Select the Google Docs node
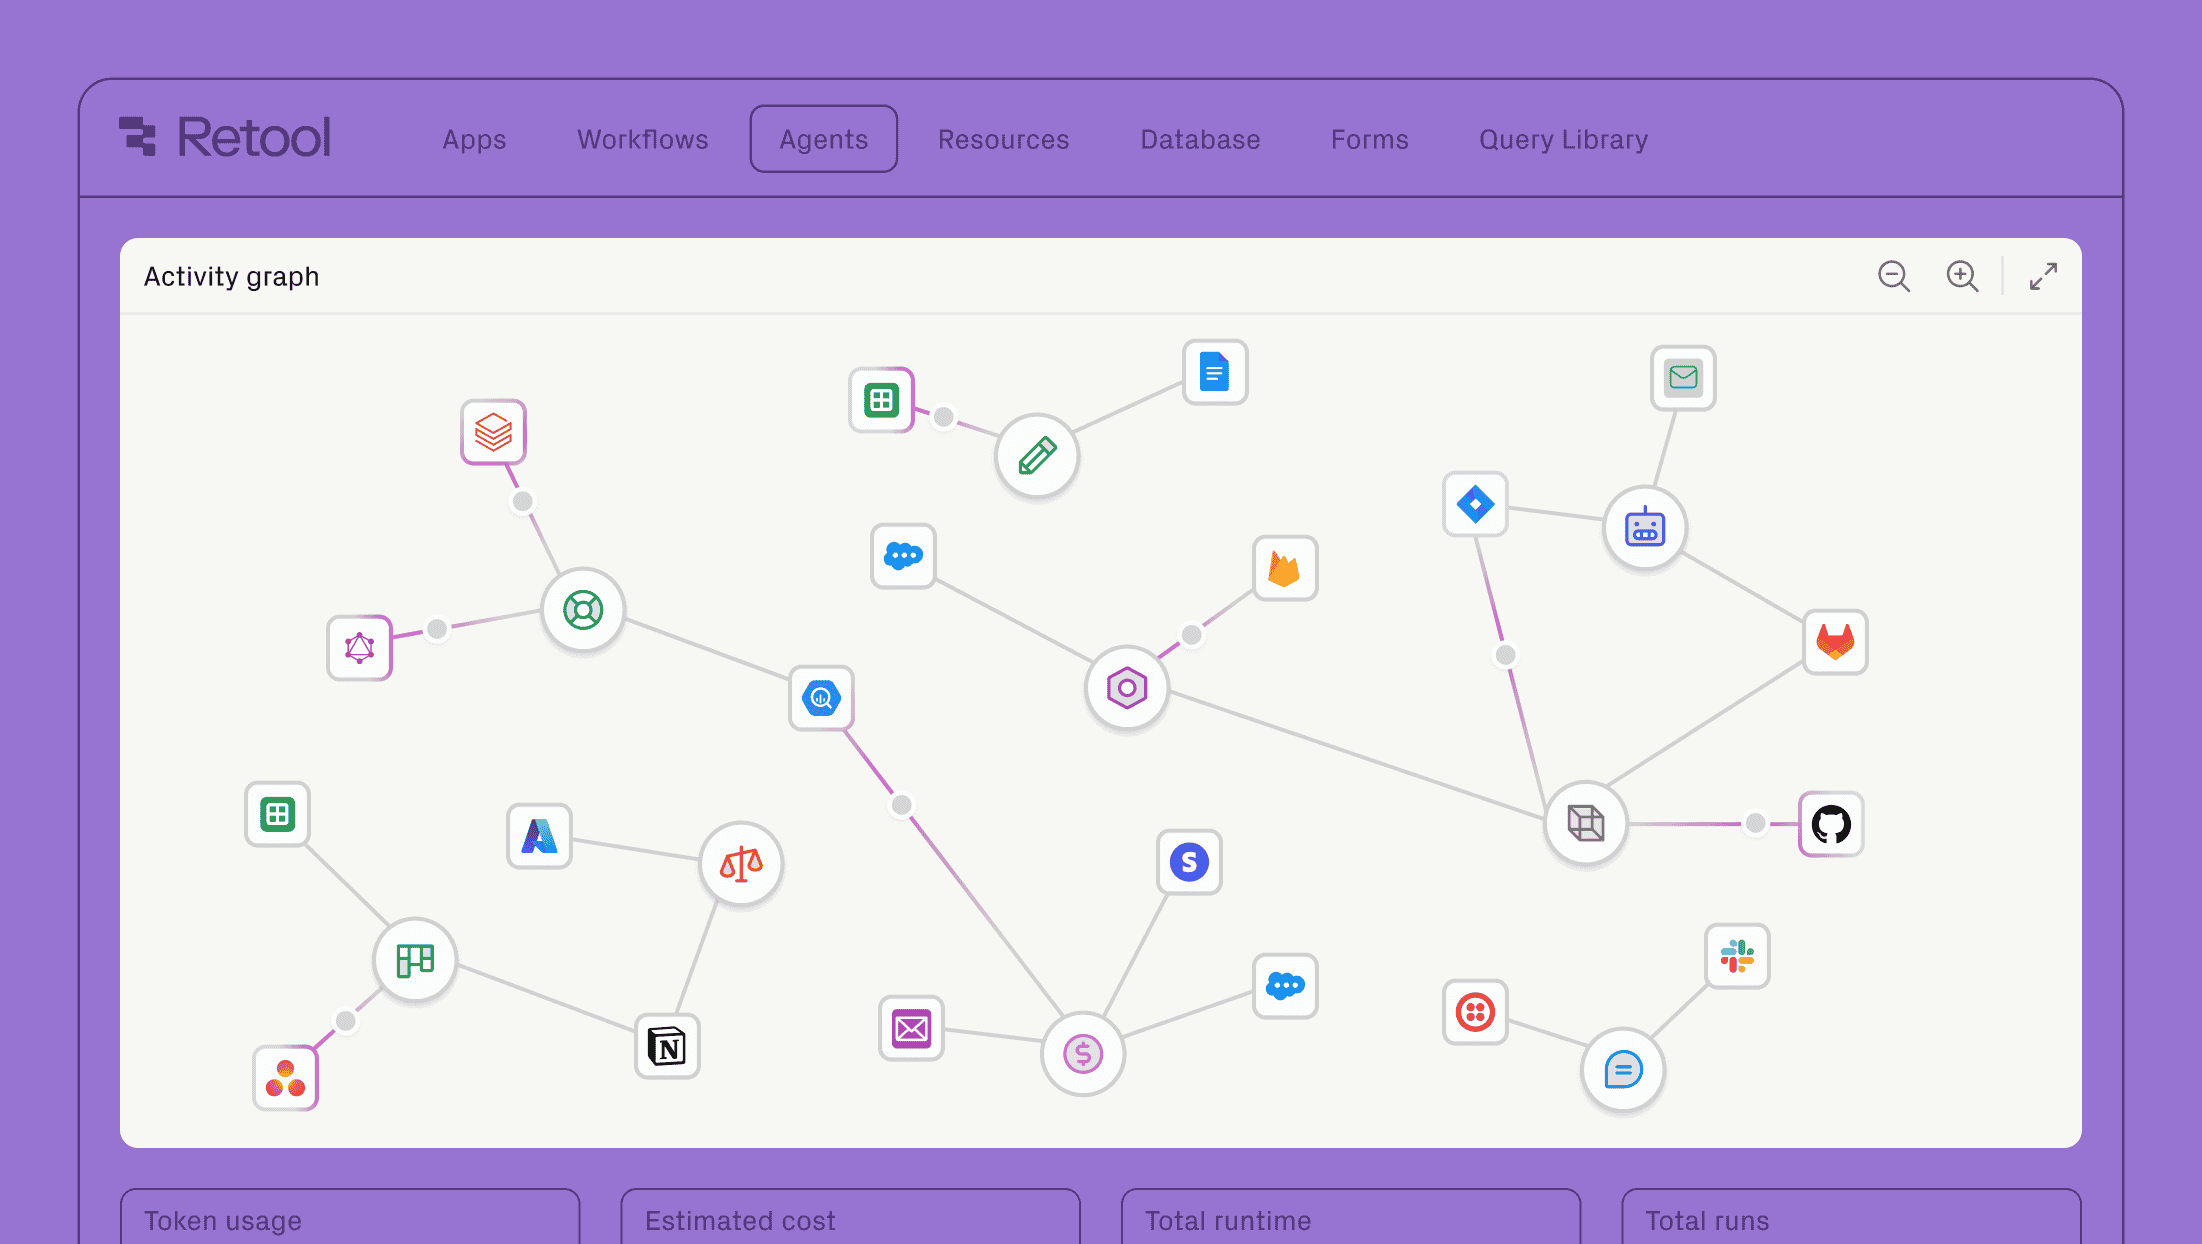Screen dimensions: 2202x1244 click(1214, 371)
